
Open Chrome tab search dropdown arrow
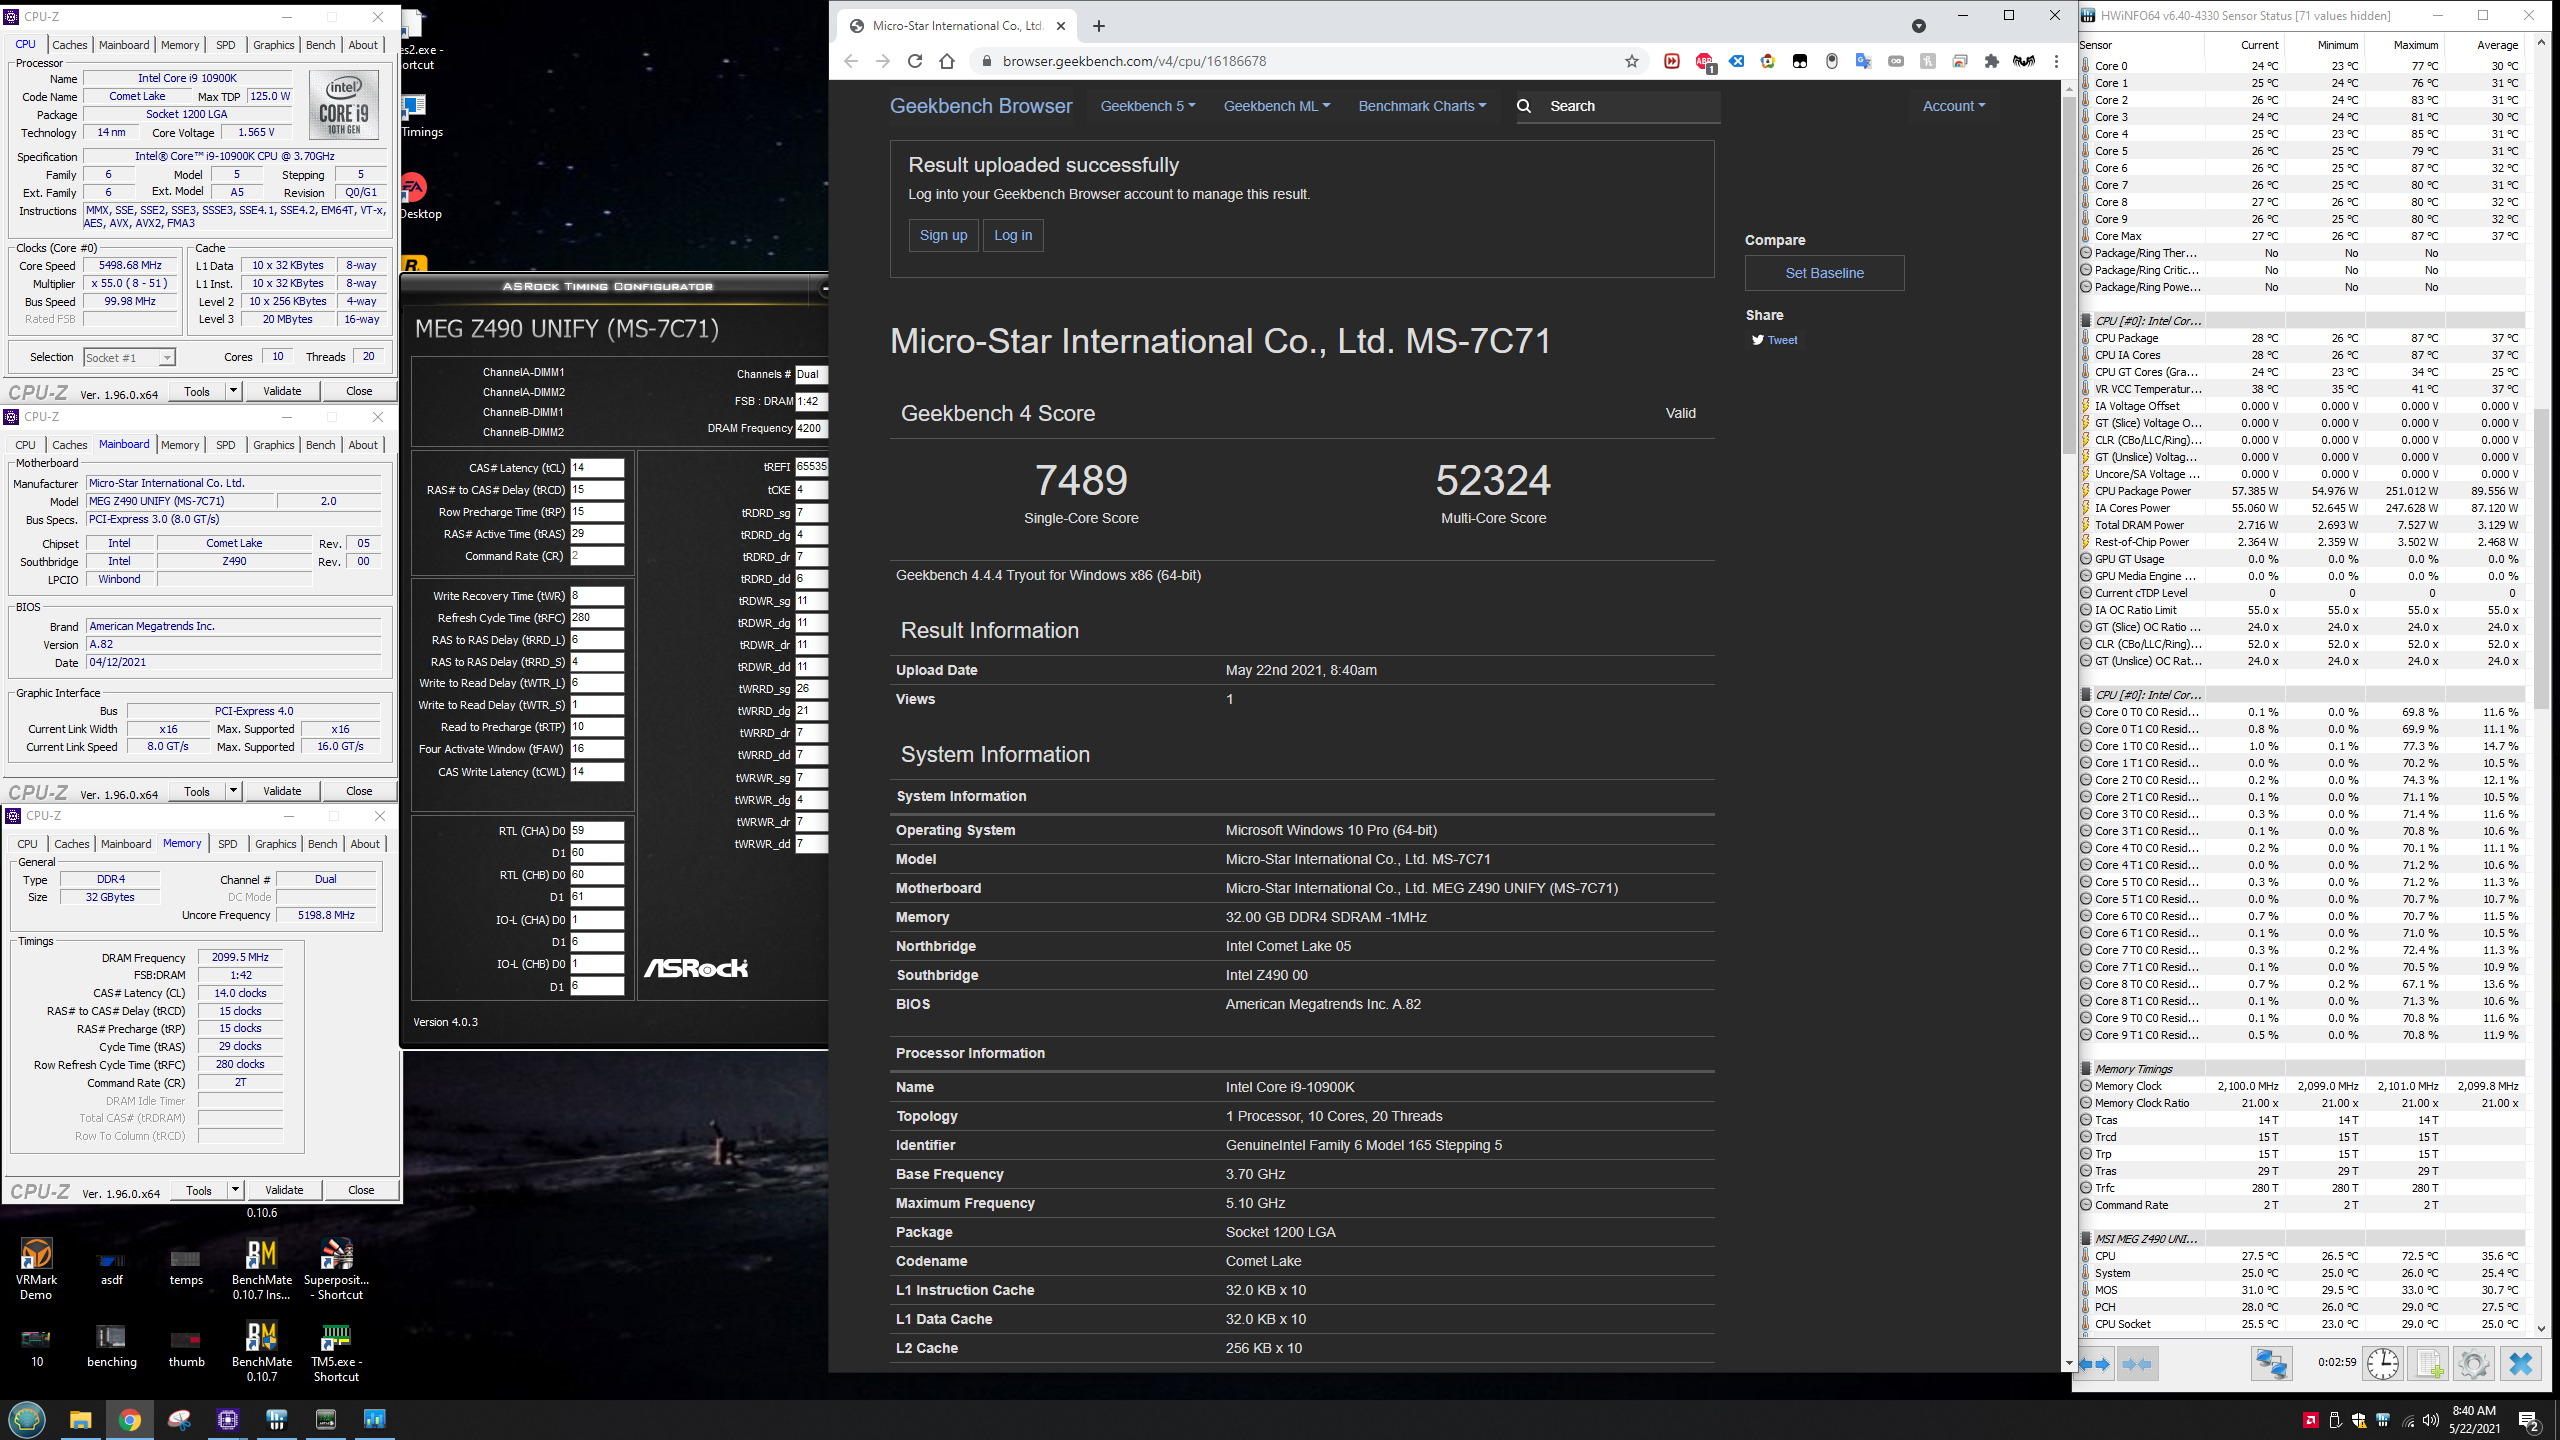(x=1918, y=26)
